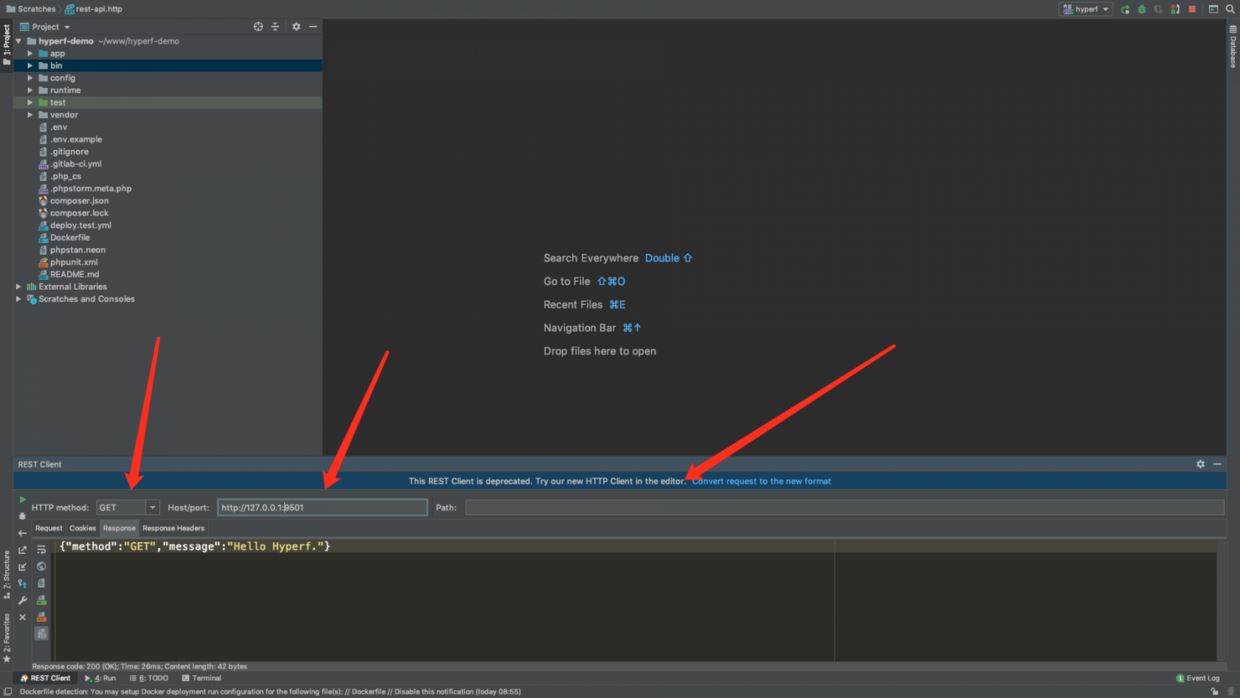This screenshot has width=1240, height=698.
Task: Click into the Host/port input field
Action: point(322,508)
